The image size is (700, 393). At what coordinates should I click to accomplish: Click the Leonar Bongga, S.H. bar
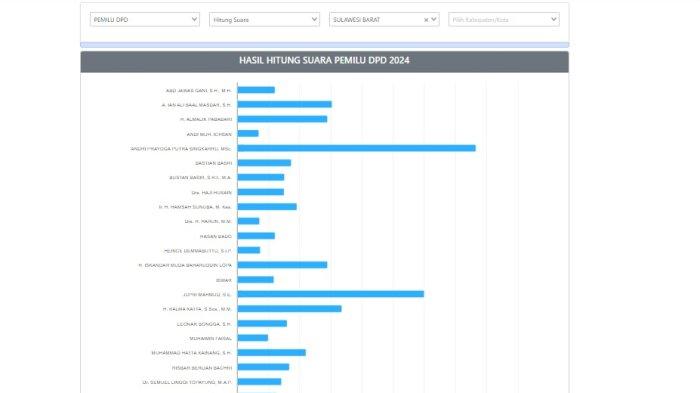(x=262, y=323)
